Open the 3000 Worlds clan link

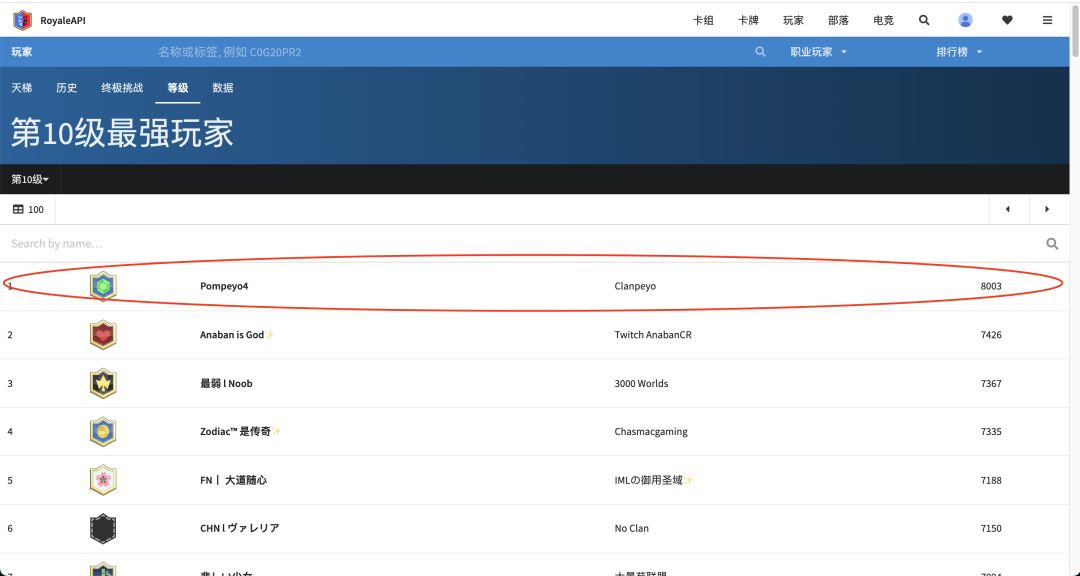point(641,383)
